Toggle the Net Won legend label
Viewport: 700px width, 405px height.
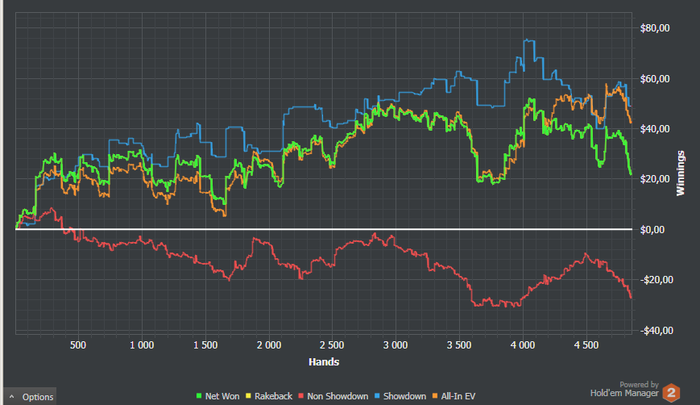point(222,396)
